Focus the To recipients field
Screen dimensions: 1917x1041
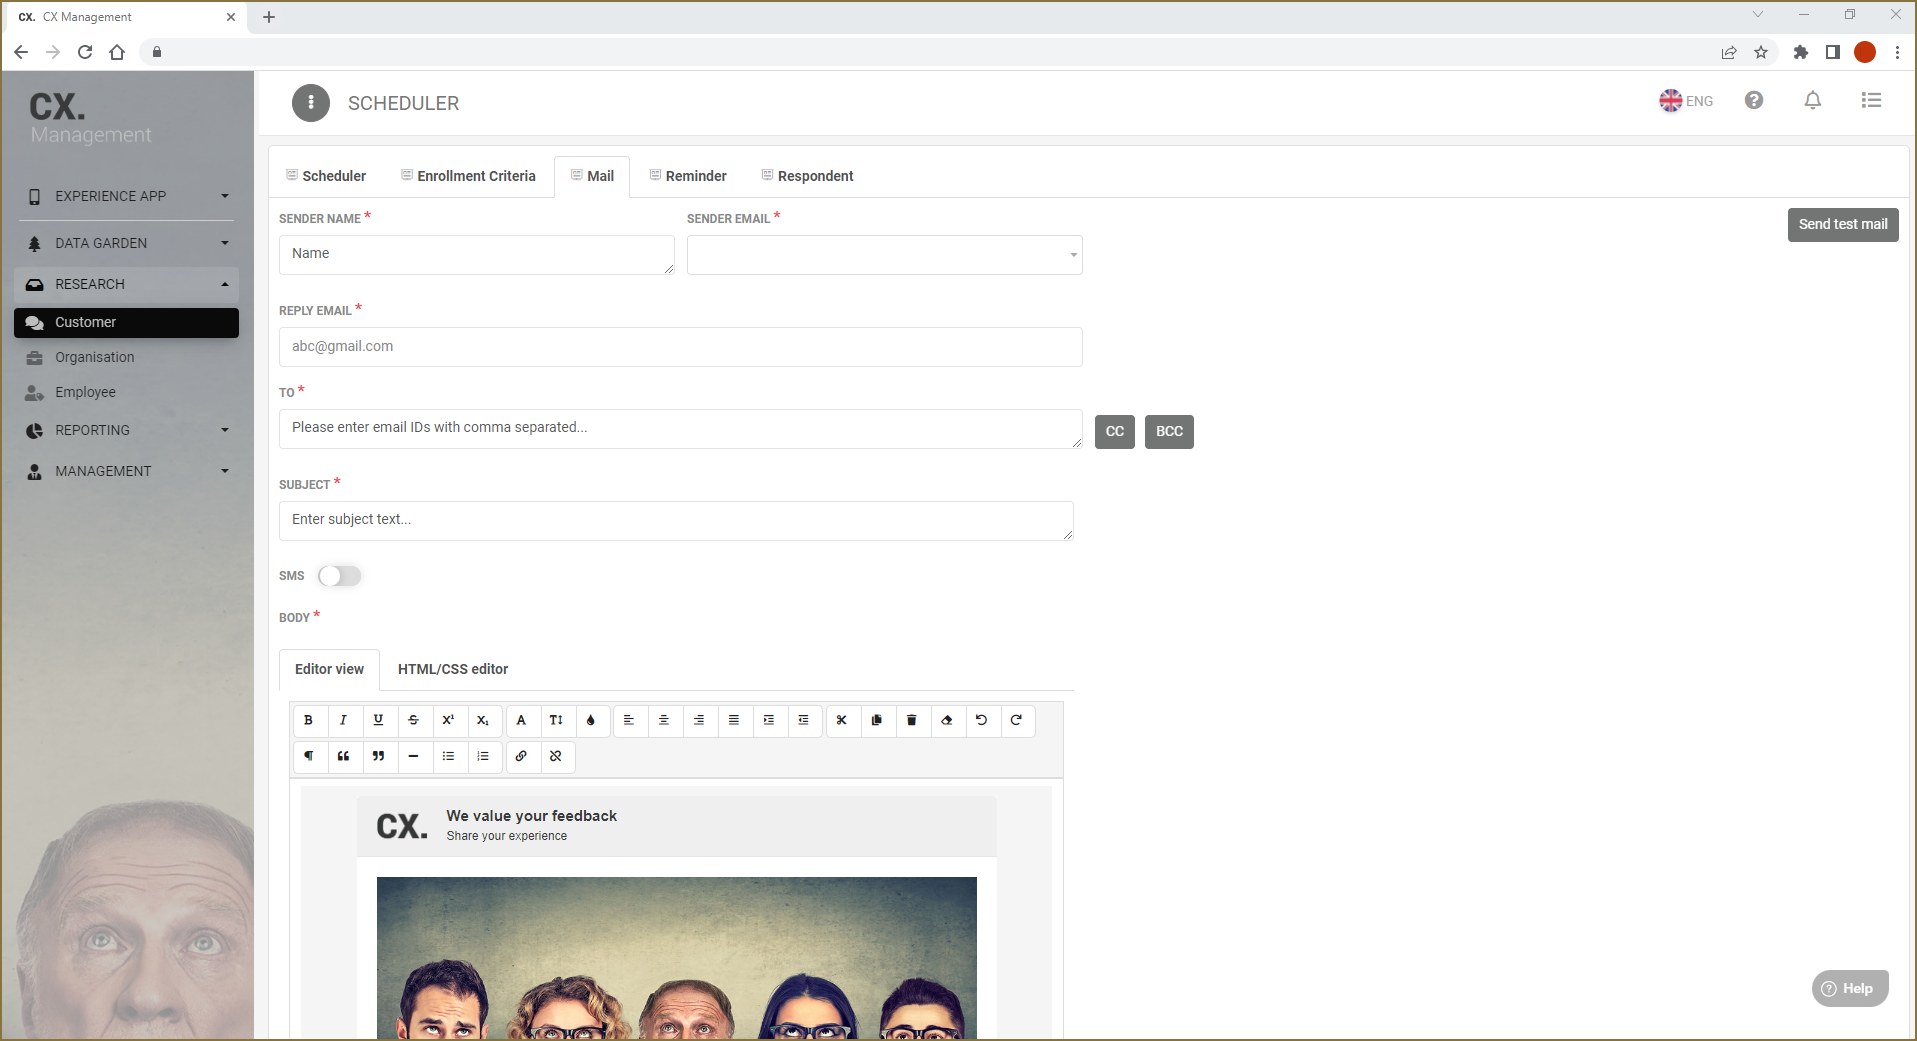680,429
